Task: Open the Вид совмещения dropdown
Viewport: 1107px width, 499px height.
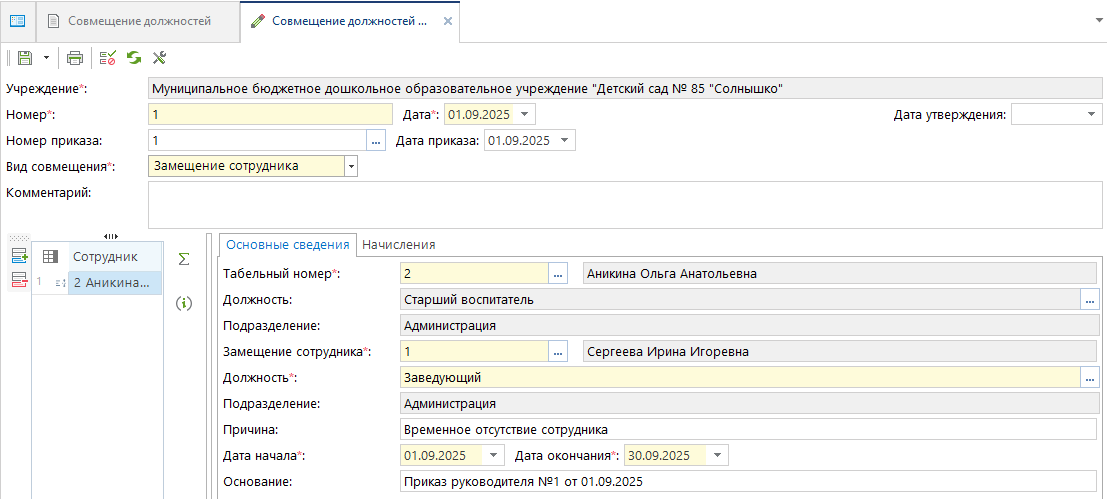Action: (351, 167)
